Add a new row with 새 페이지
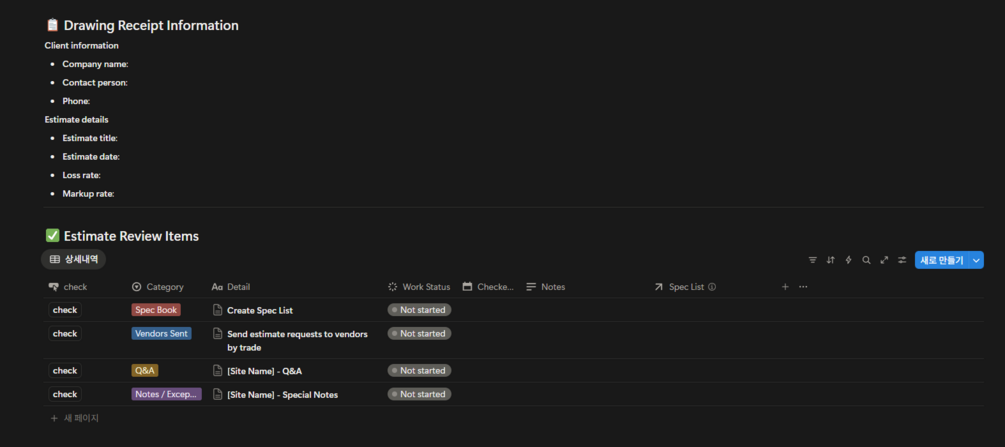Viewport: 1005px width, 447px height. point(75,418)
